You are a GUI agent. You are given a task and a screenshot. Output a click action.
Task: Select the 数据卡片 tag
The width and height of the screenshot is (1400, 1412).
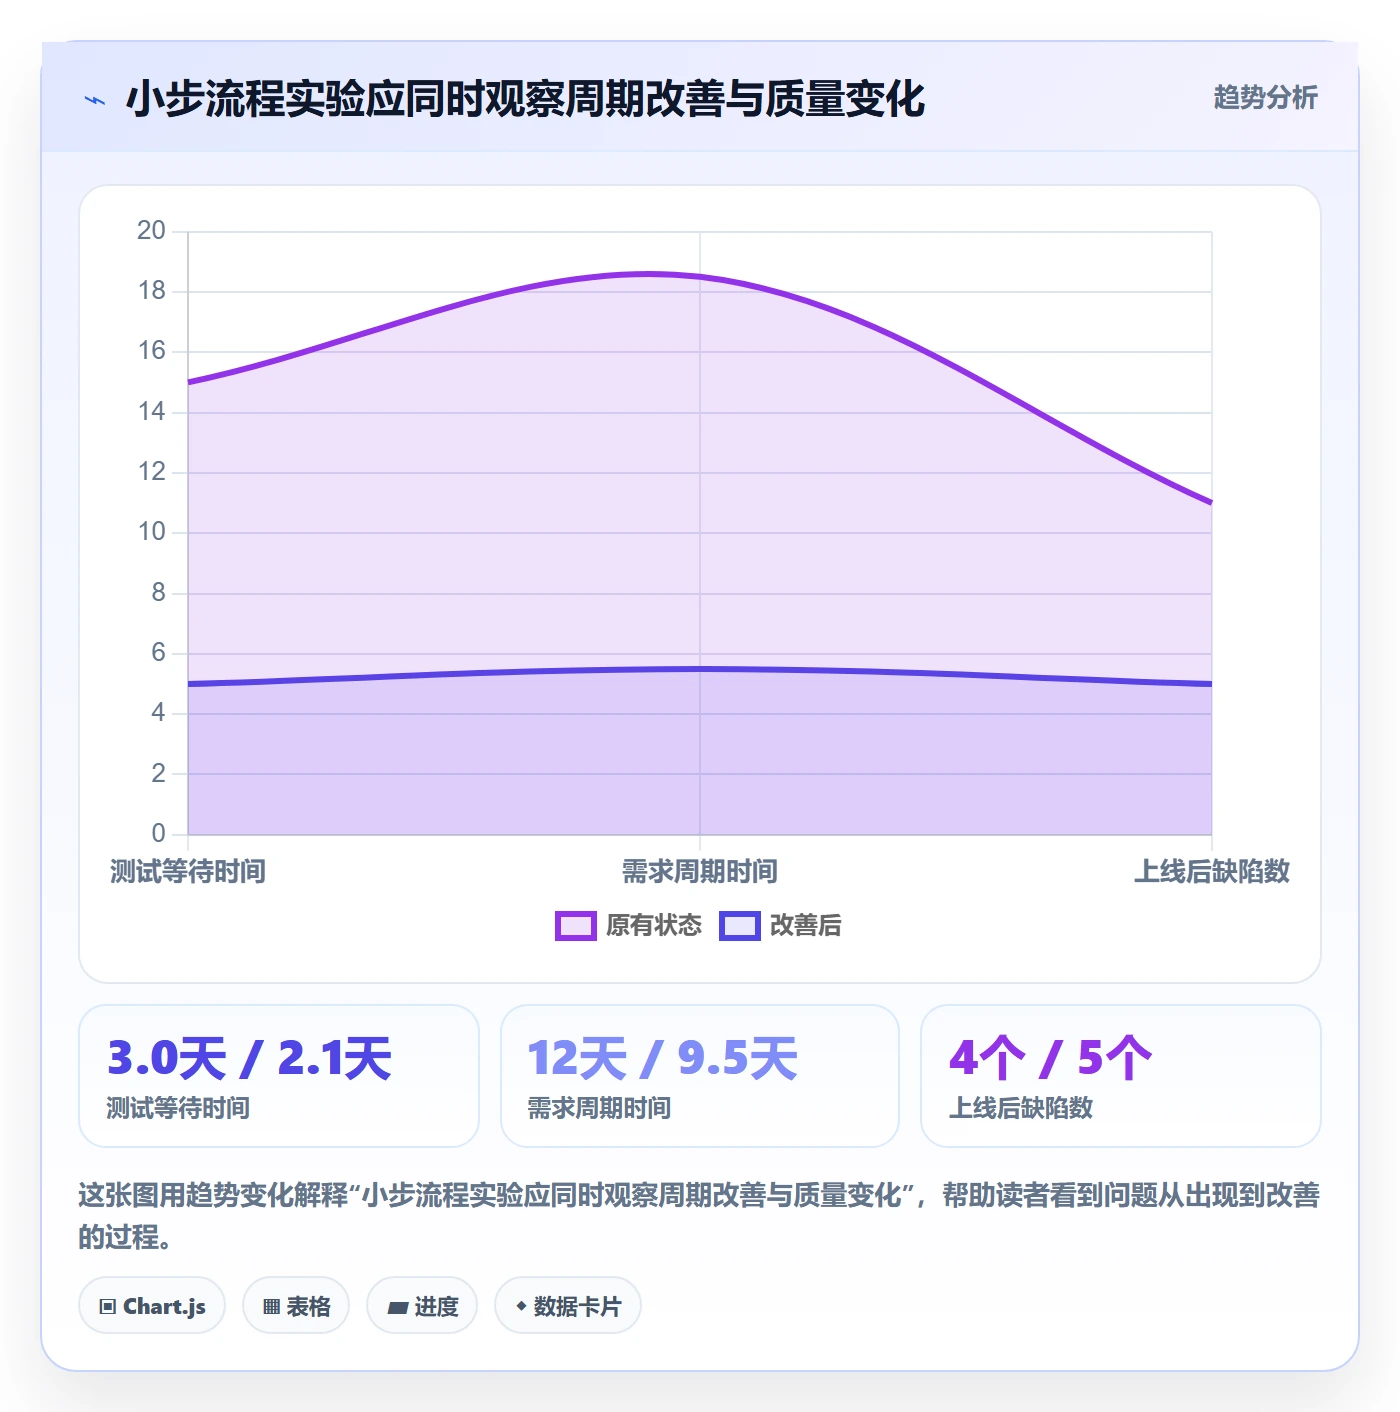(568, 1305)
